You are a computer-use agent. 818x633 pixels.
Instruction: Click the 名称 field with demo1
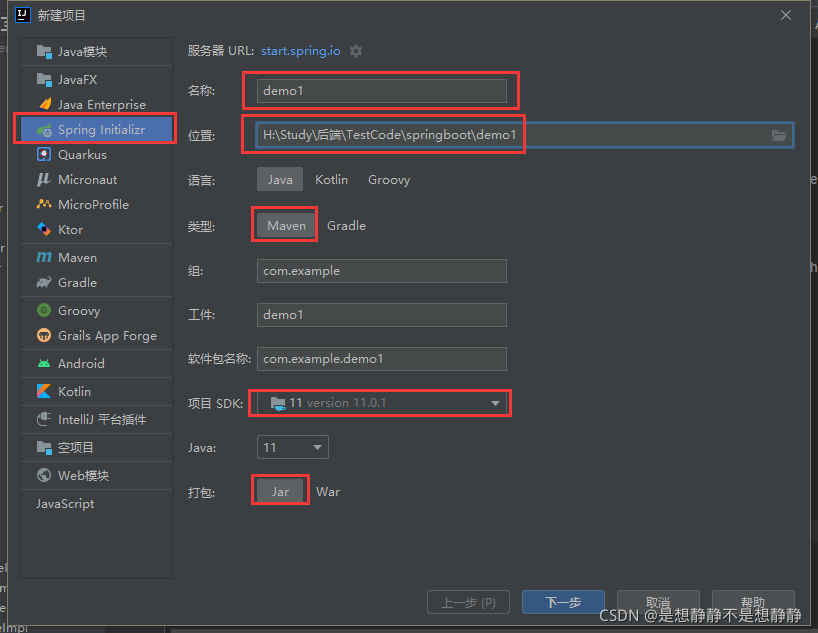pyautogui.click(x=382, y=91)
